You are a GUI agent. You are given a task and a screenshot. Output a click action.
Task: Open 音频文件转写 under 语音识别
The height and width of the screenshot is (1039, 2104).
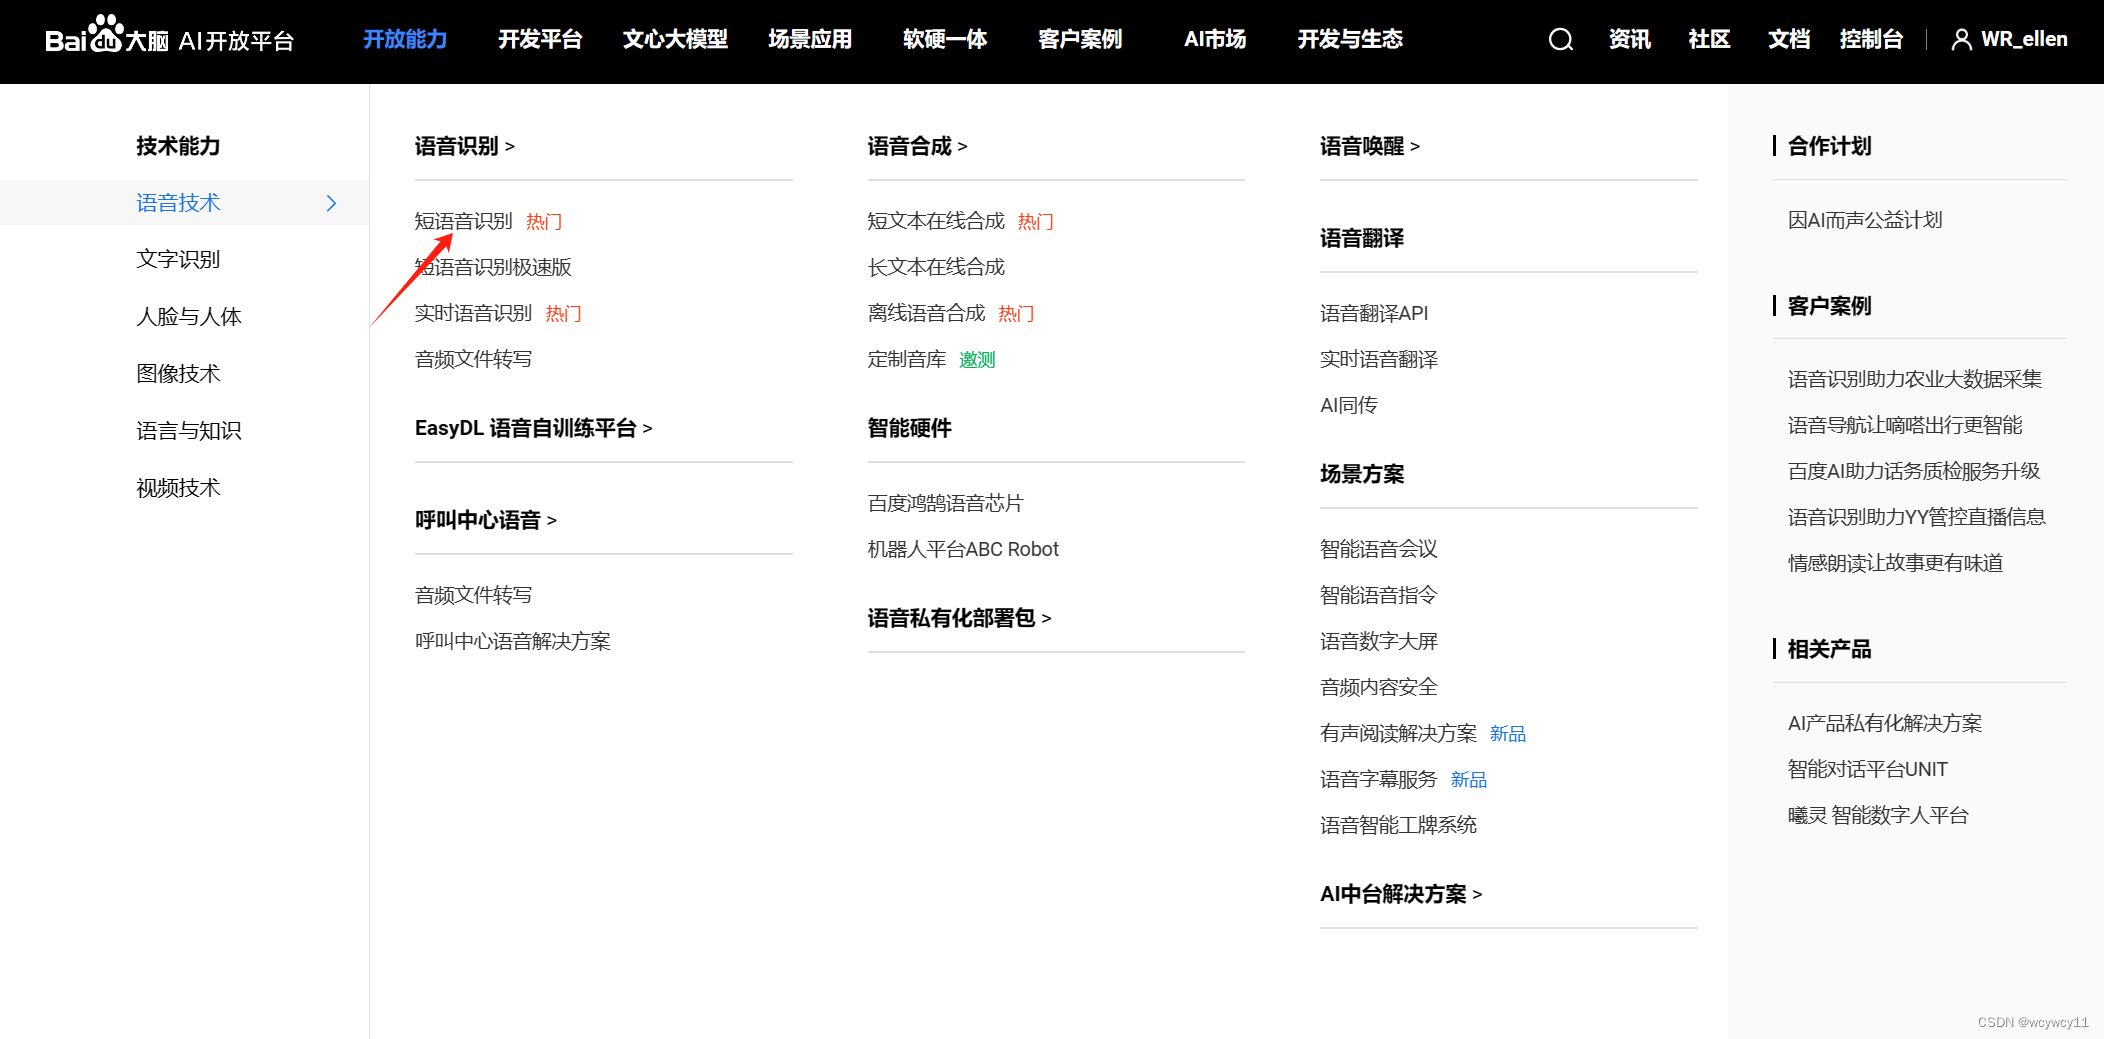pos(474,359)
